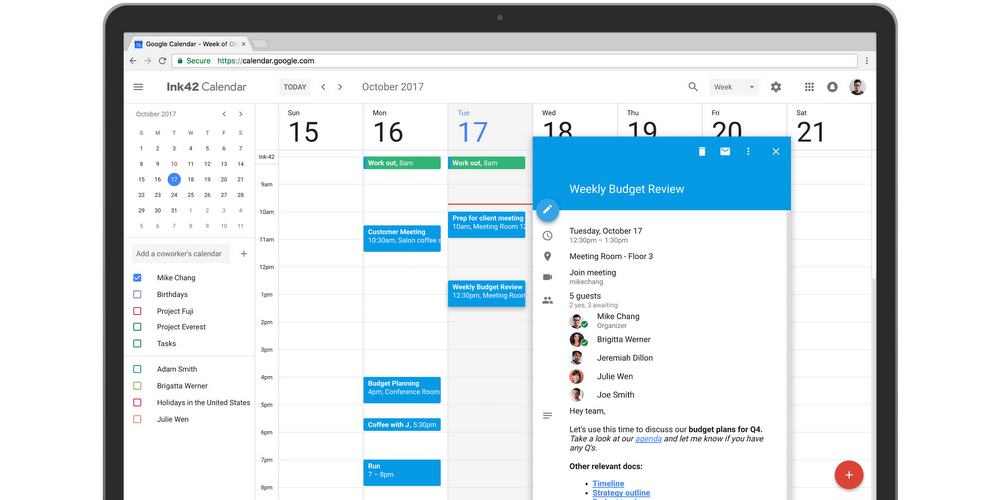Enable the Project Fuji calendar

tap(137, 311)
